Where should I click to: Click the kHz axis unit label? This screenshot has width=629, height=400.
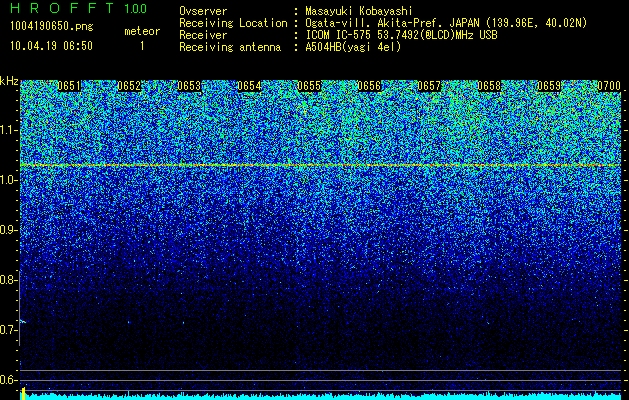[9, 81]
